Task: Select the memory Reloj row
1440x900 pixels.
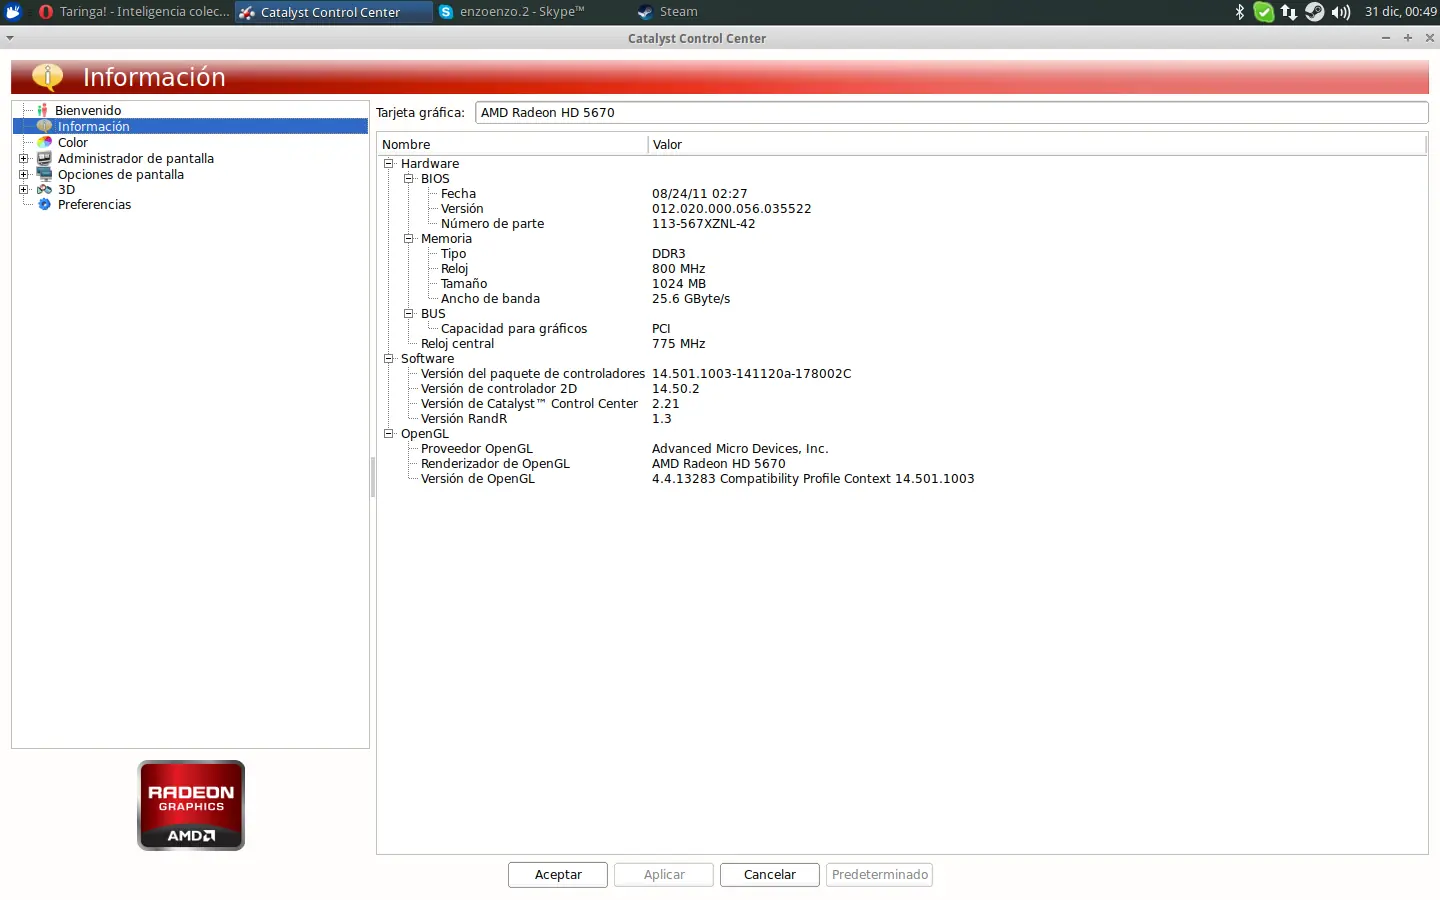Action: [x=900, y=268]
